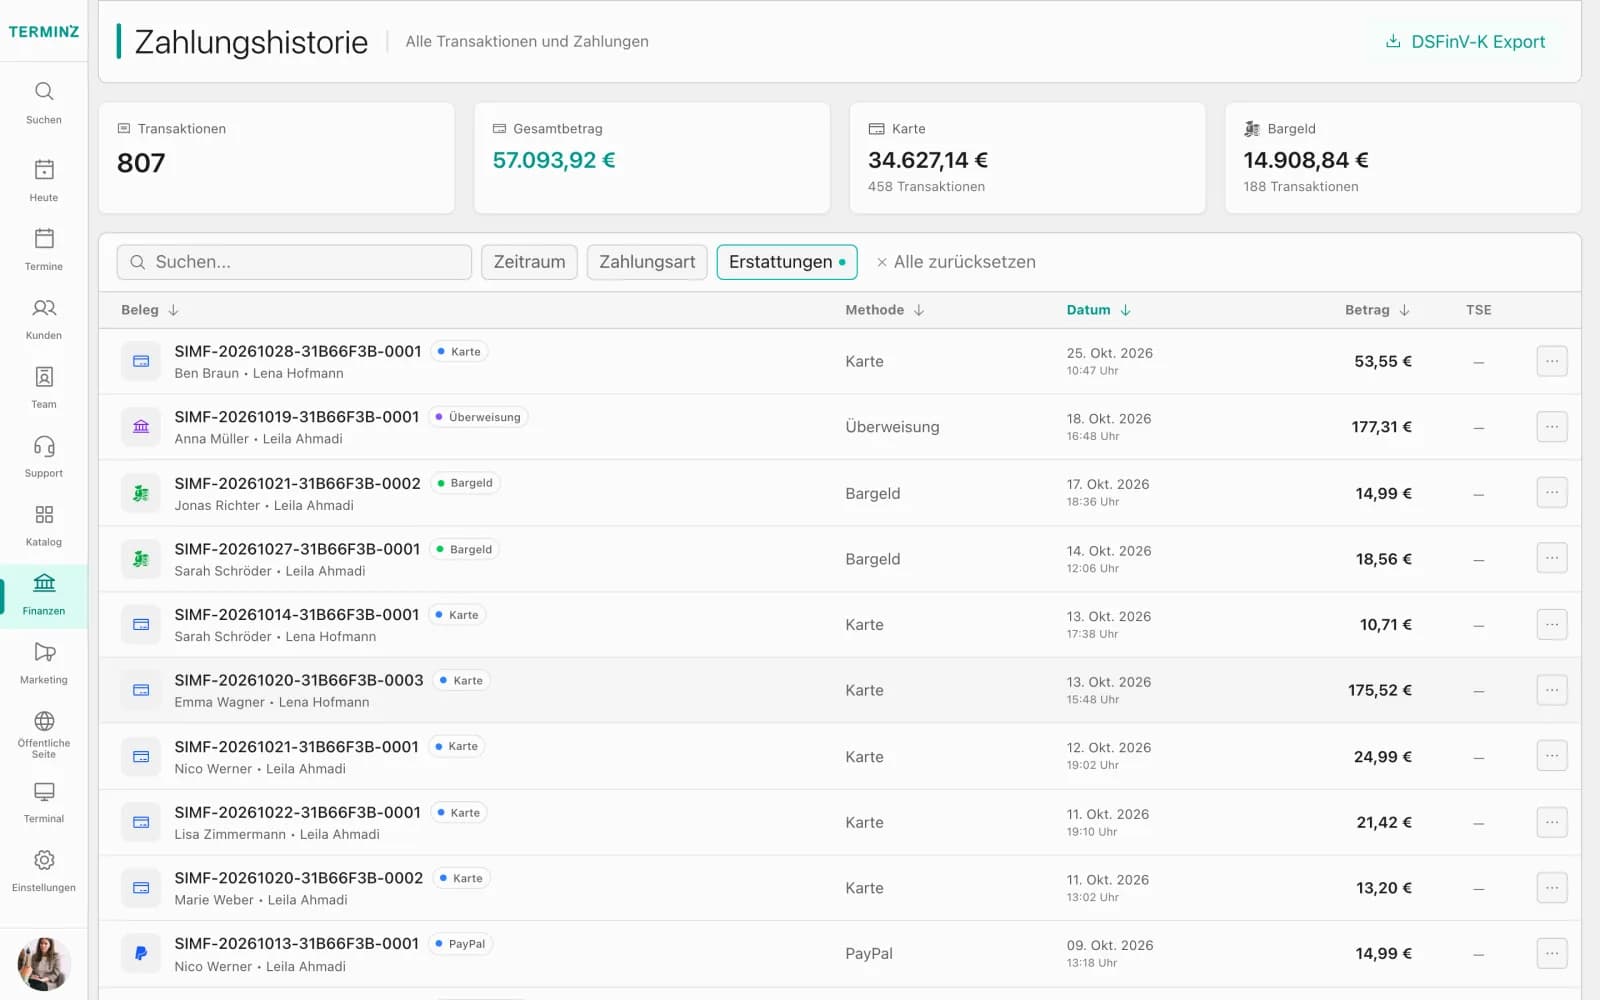Select Finanzen in the sidebar

pos(44,595)
